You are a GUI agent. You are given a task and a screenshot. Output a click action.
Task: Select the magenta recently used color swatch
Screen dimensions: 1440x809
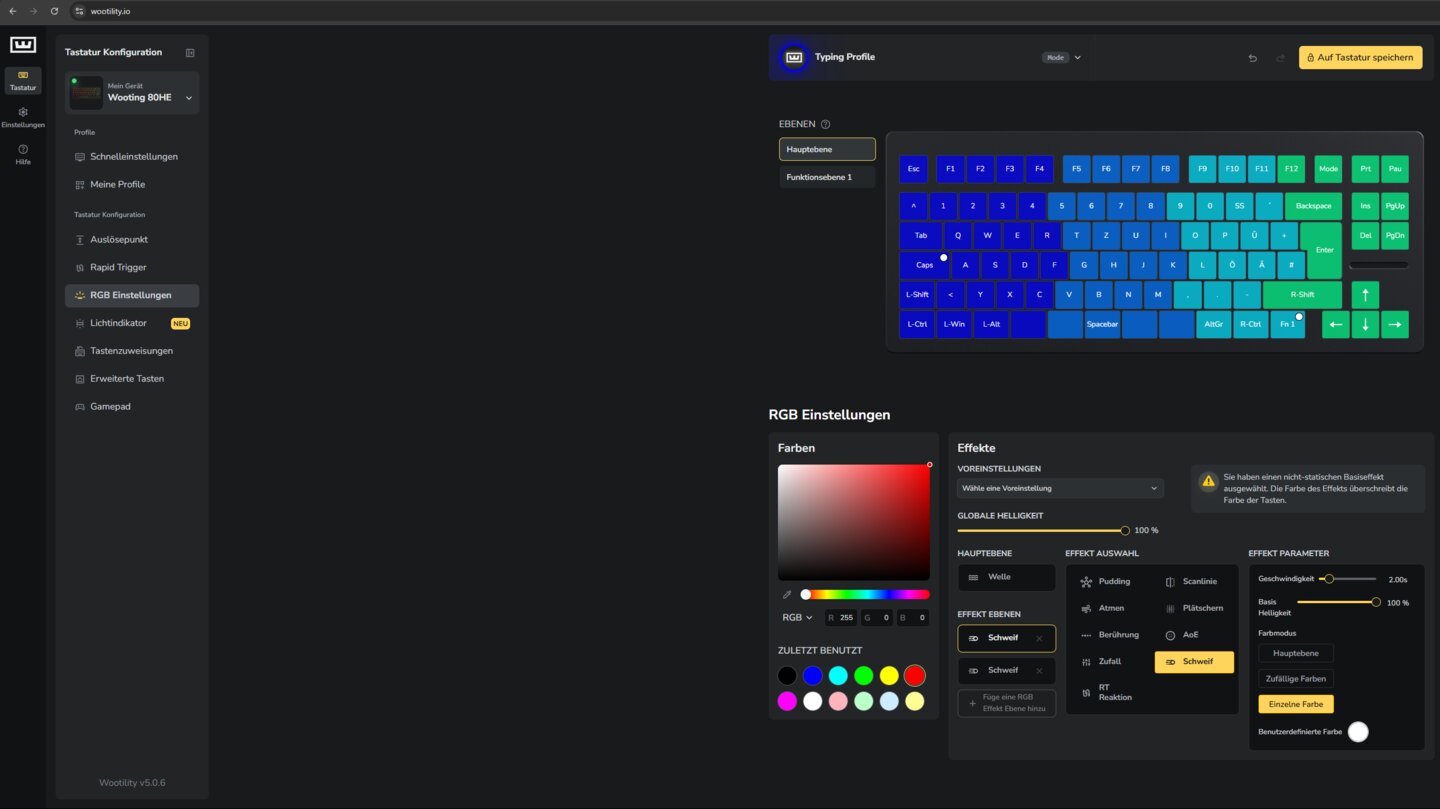(787, 701)
